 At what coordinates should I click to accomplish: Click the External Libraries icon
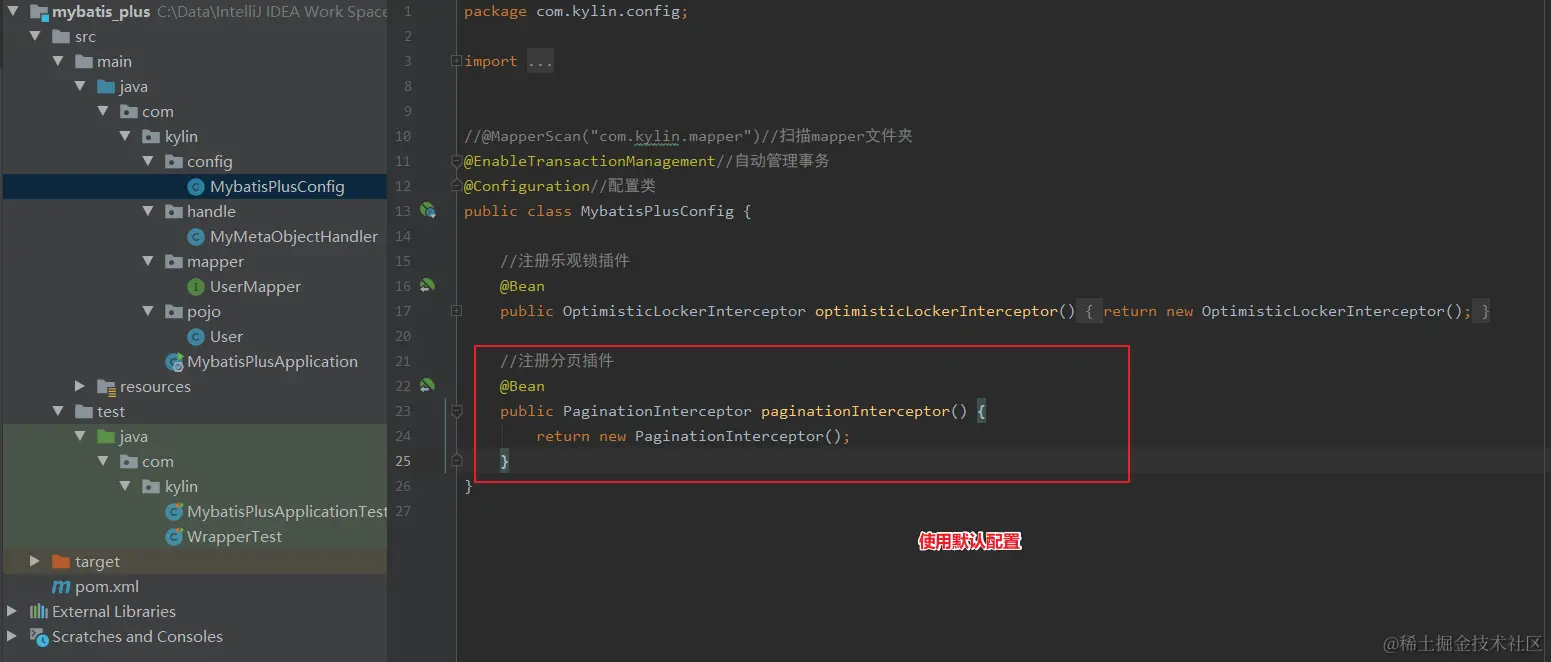(39, 612)
